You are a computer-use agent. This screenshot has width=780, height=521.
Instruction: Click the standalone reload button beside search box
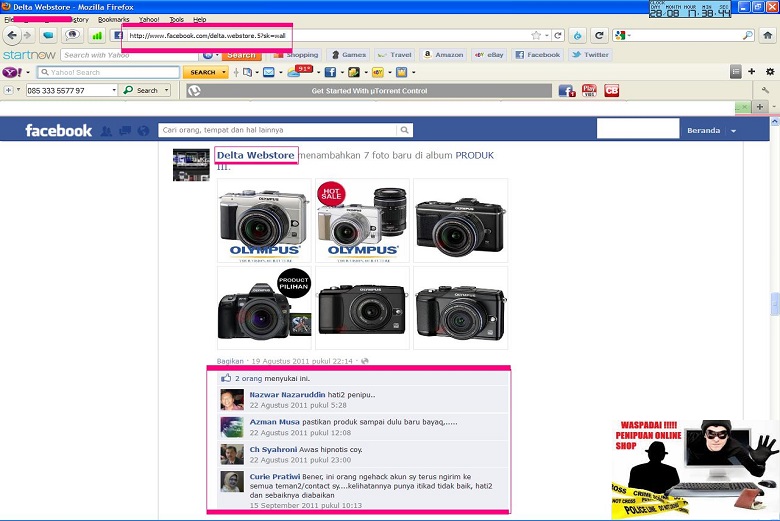[x=599, y=35]
